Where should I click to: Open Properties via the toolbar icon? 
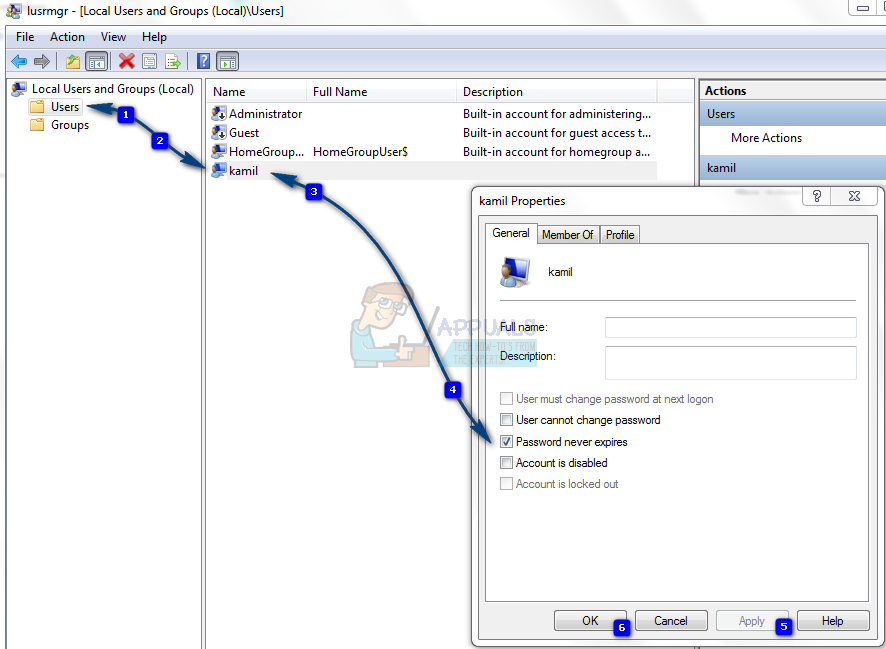pos(150,61)
